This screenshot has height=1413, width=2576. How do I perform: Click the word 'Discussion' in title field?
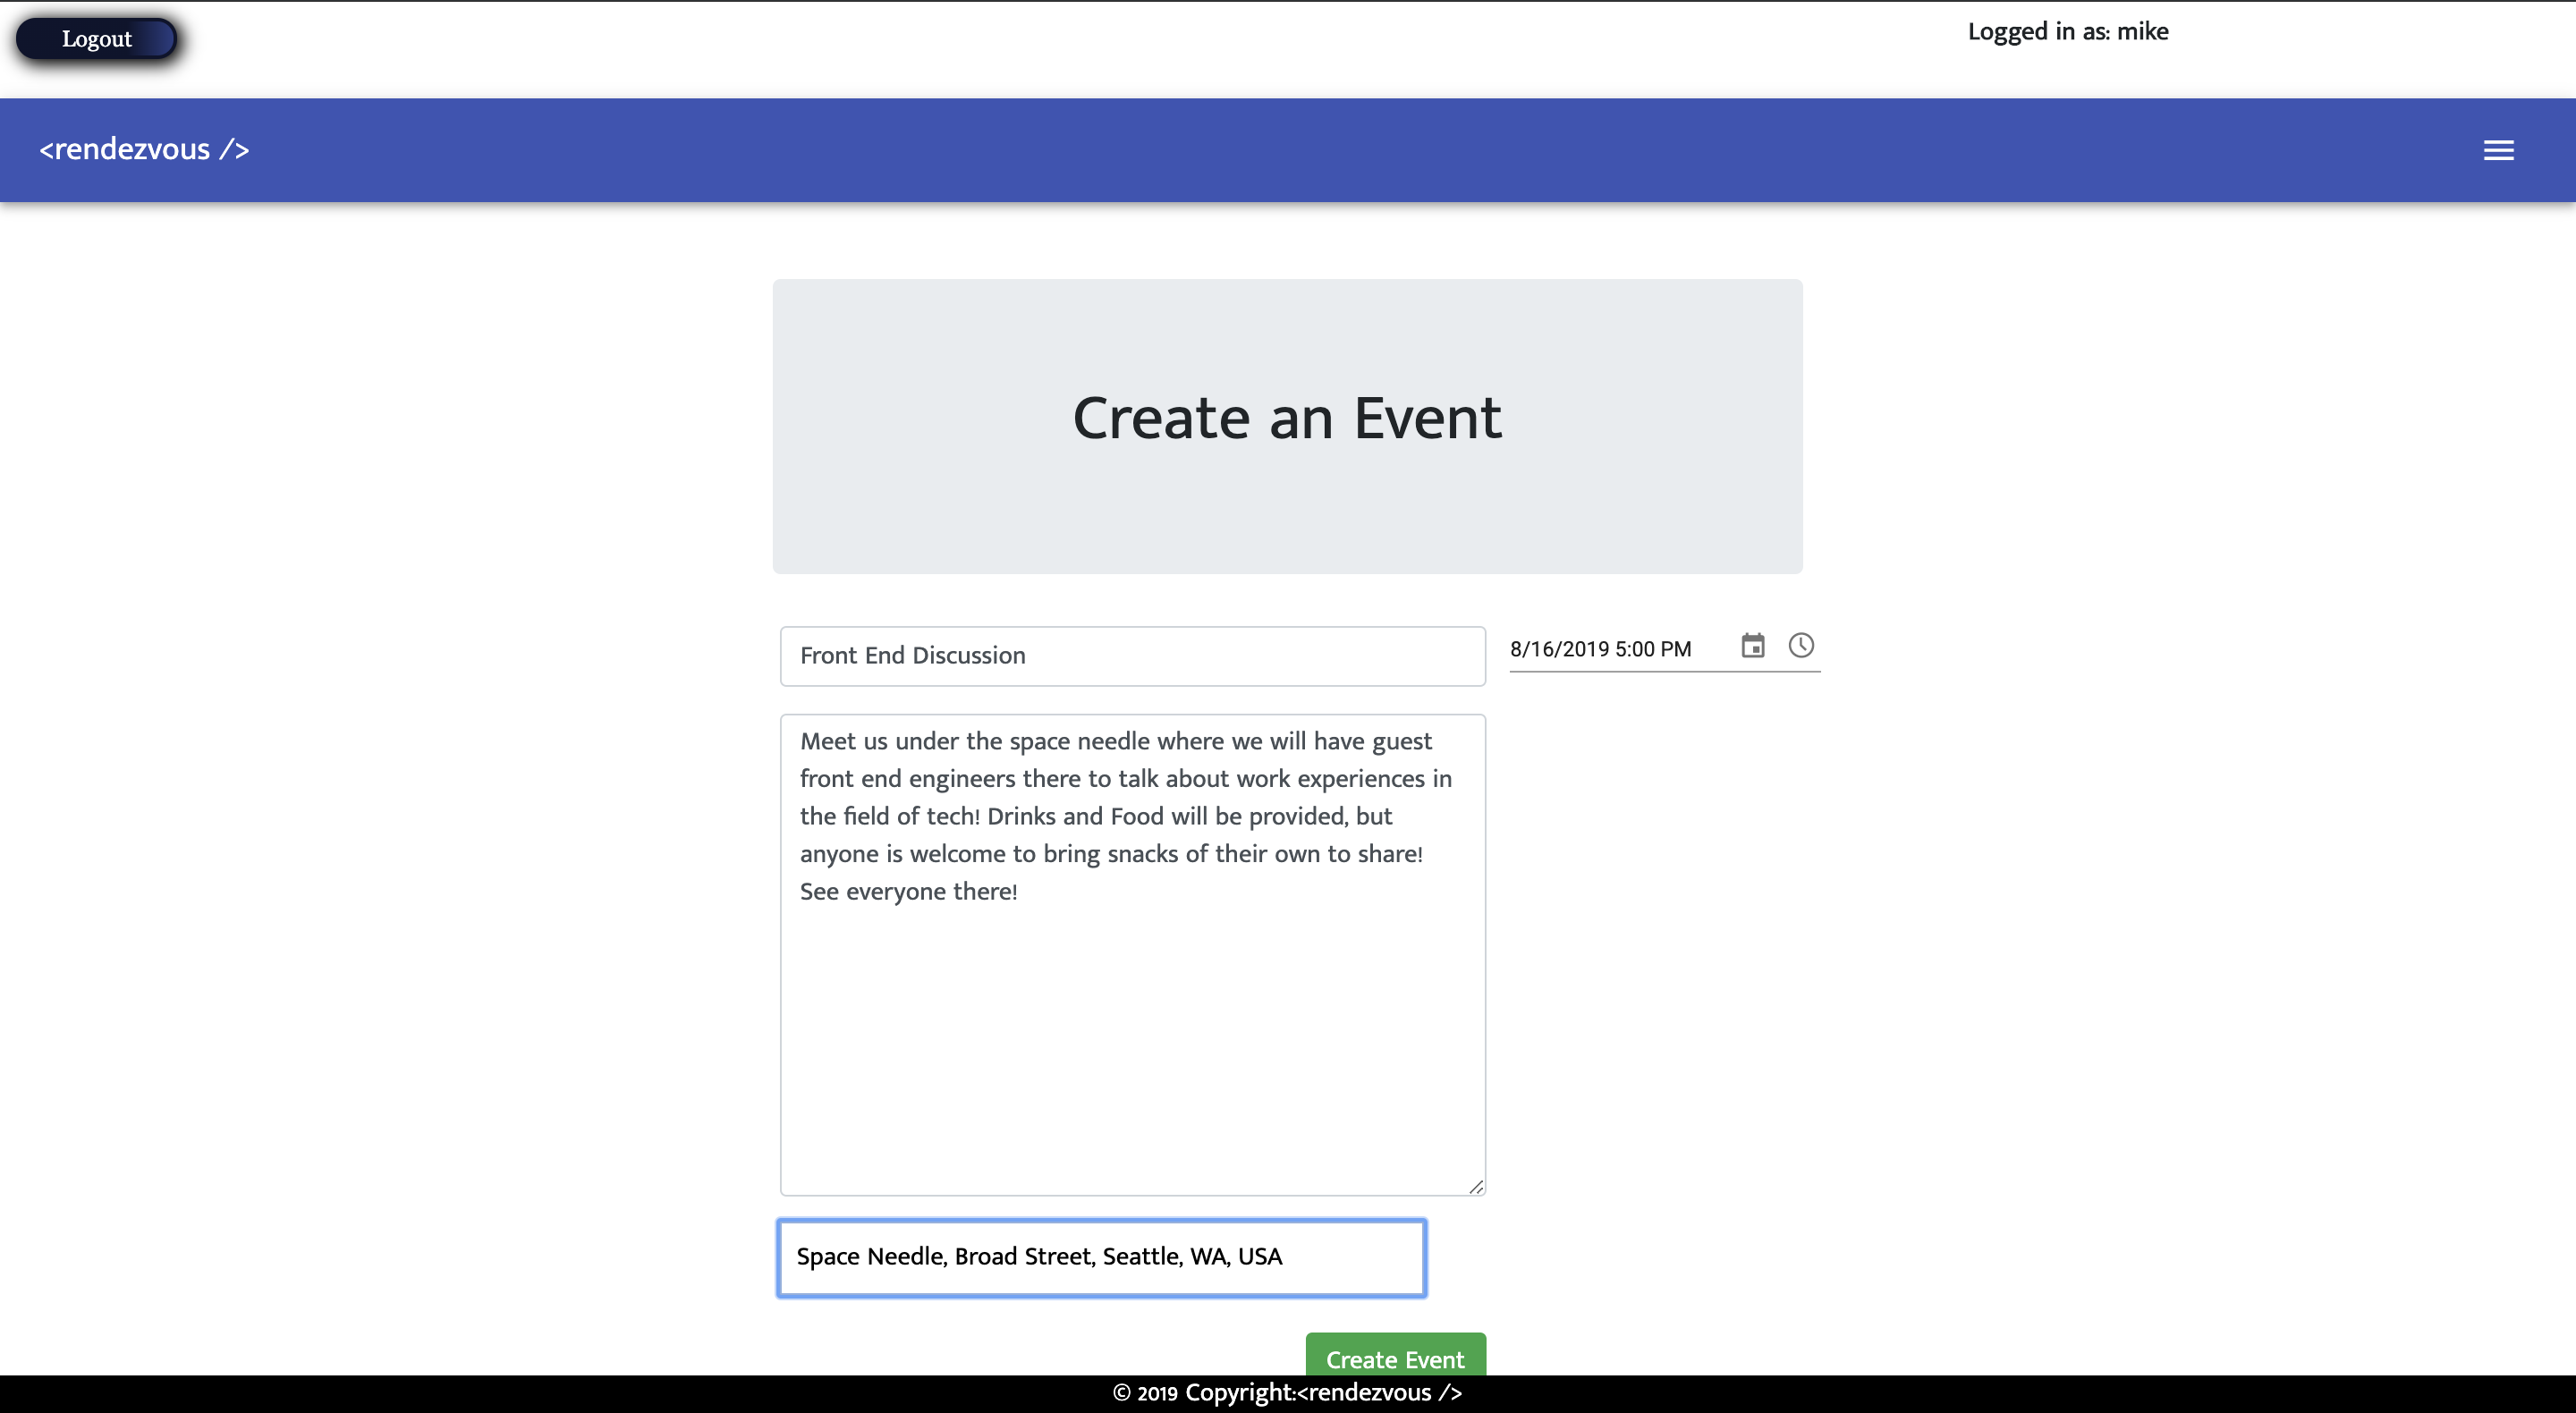click(968, 656)
